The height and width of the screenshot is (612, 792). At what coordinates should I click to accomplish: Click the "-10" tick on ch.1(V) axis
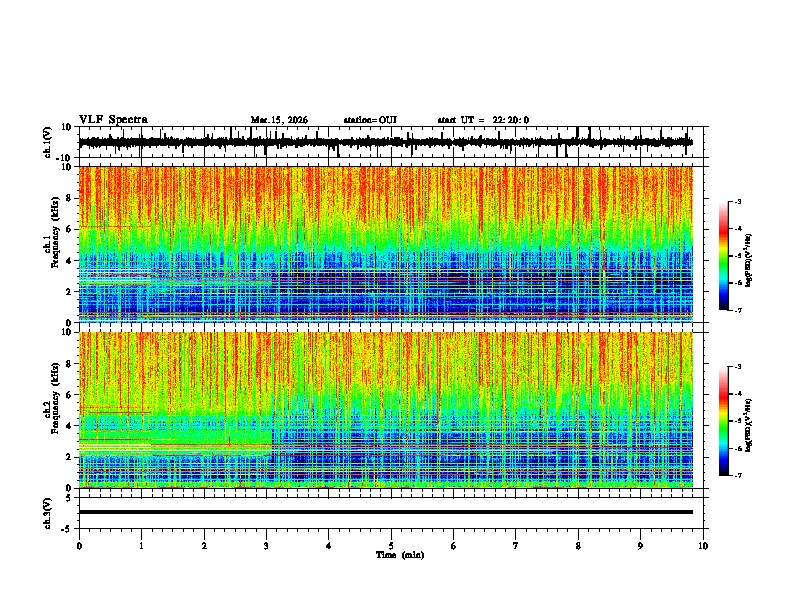pos(65,158)
